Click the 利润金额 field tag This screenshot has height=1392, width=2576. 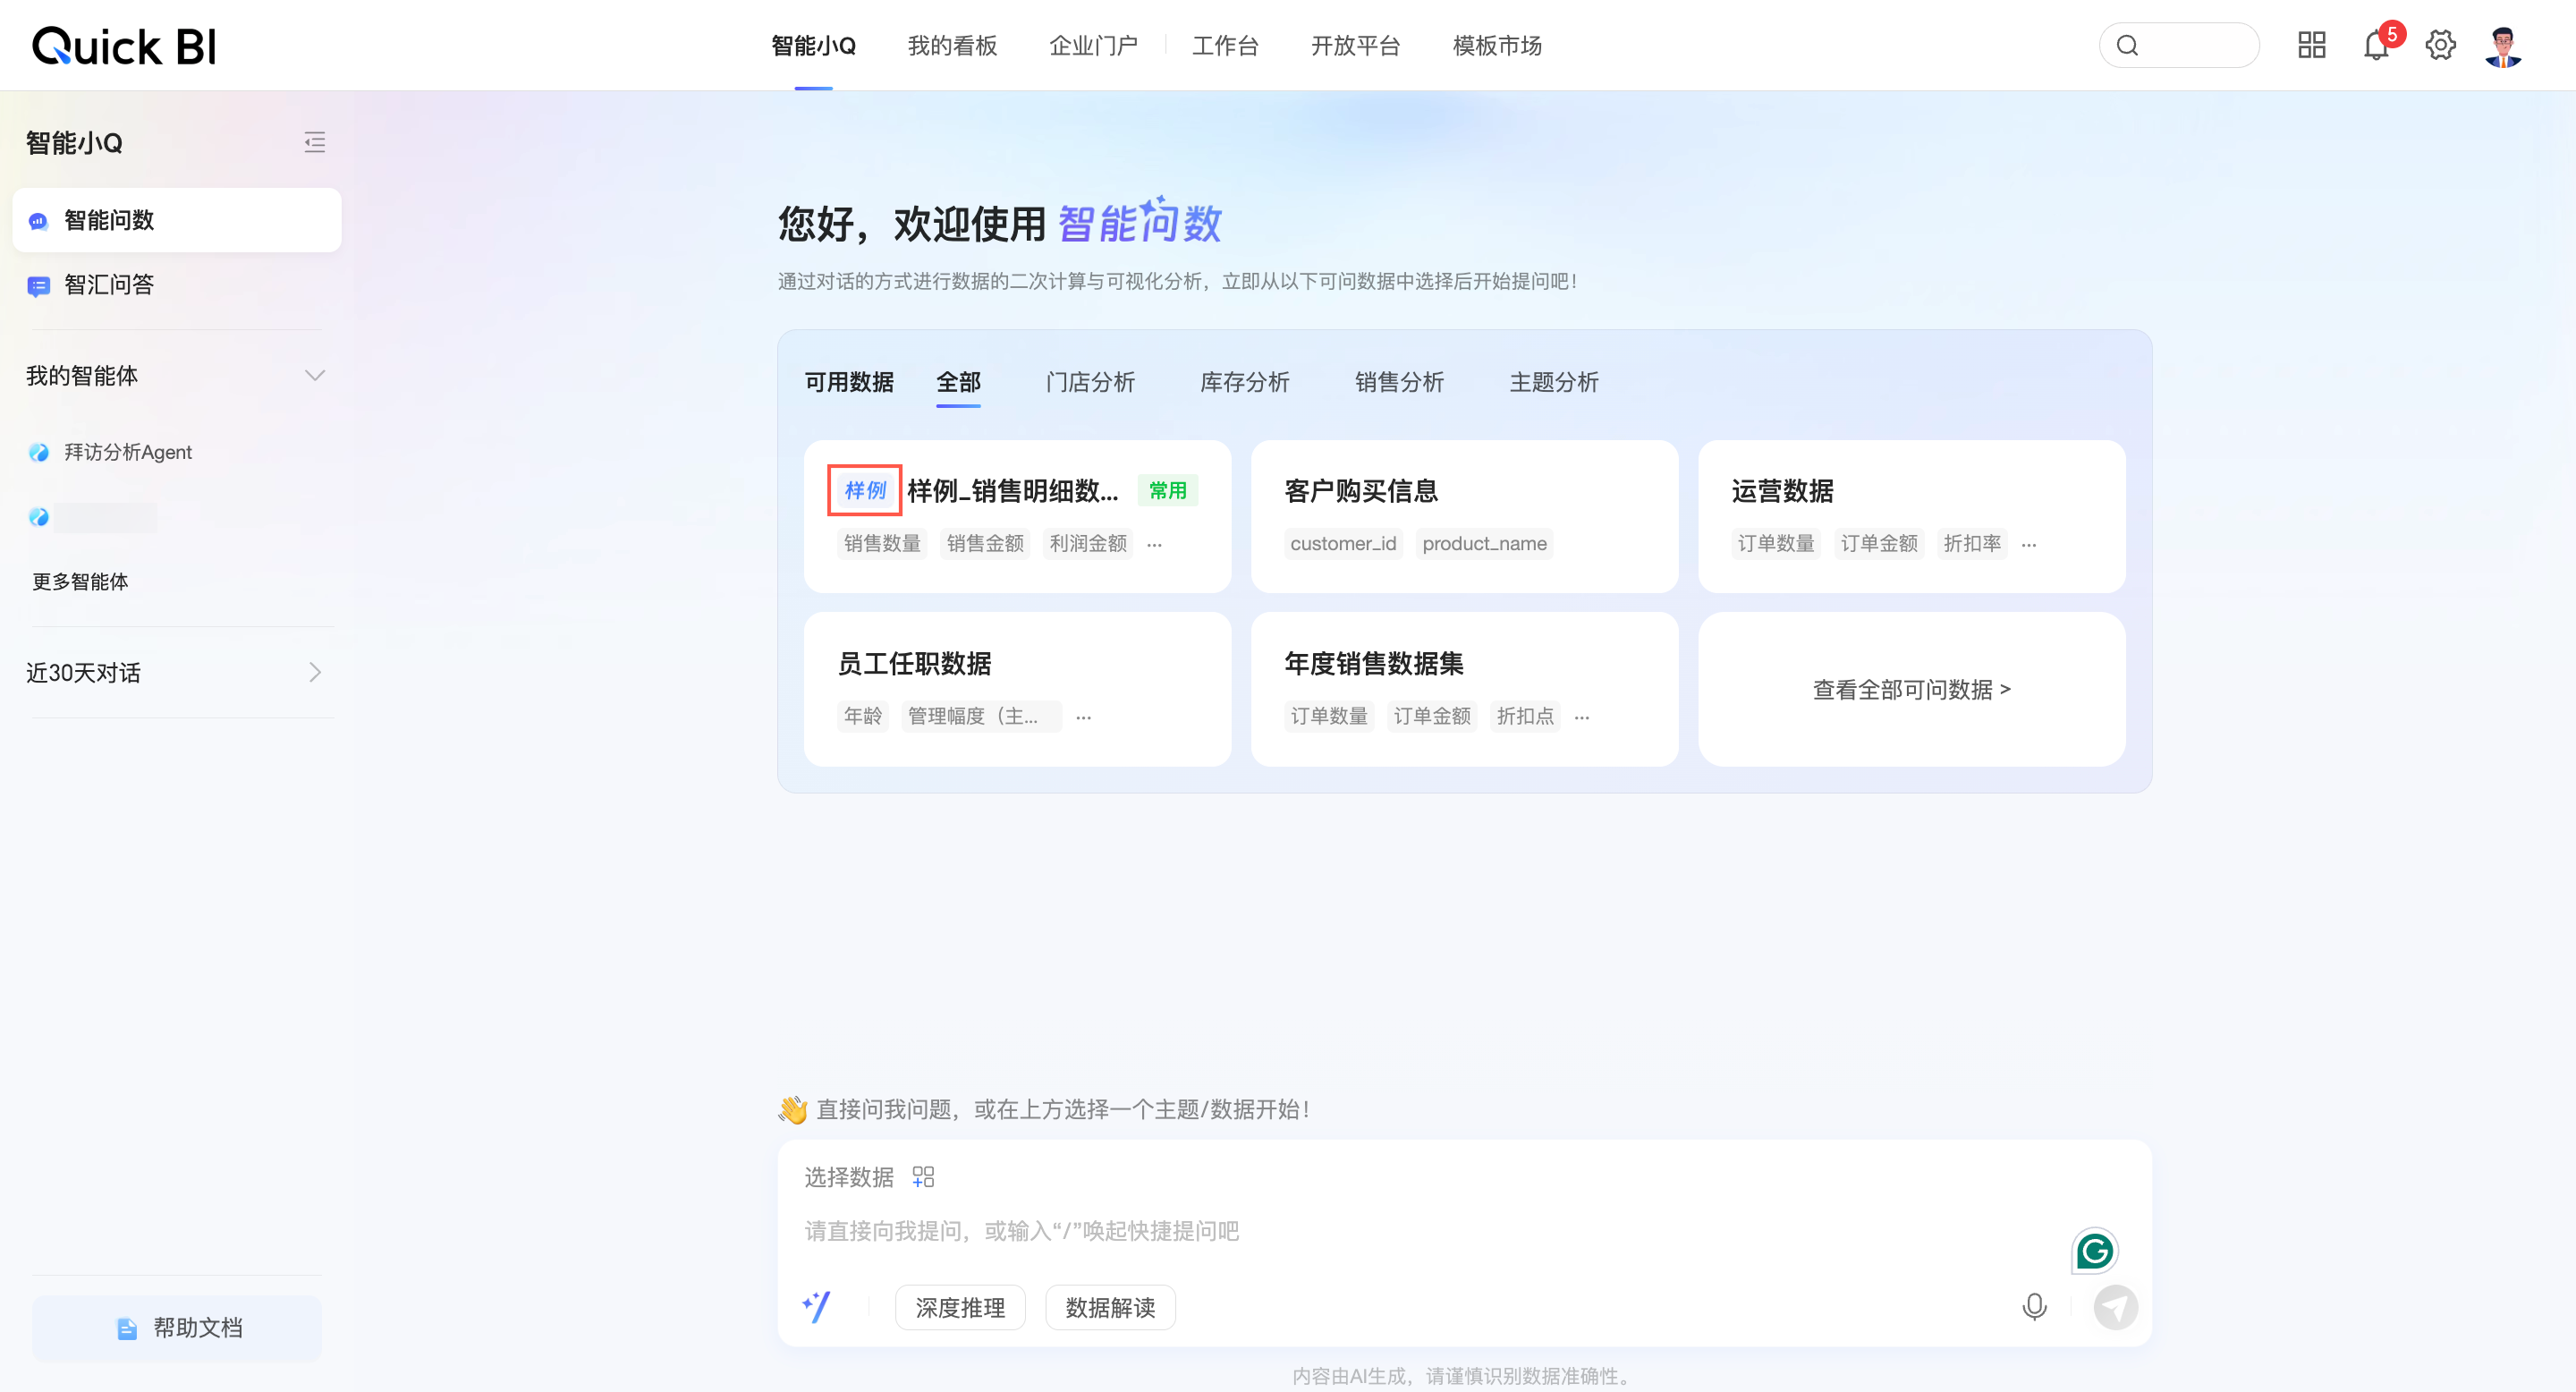1088,544
